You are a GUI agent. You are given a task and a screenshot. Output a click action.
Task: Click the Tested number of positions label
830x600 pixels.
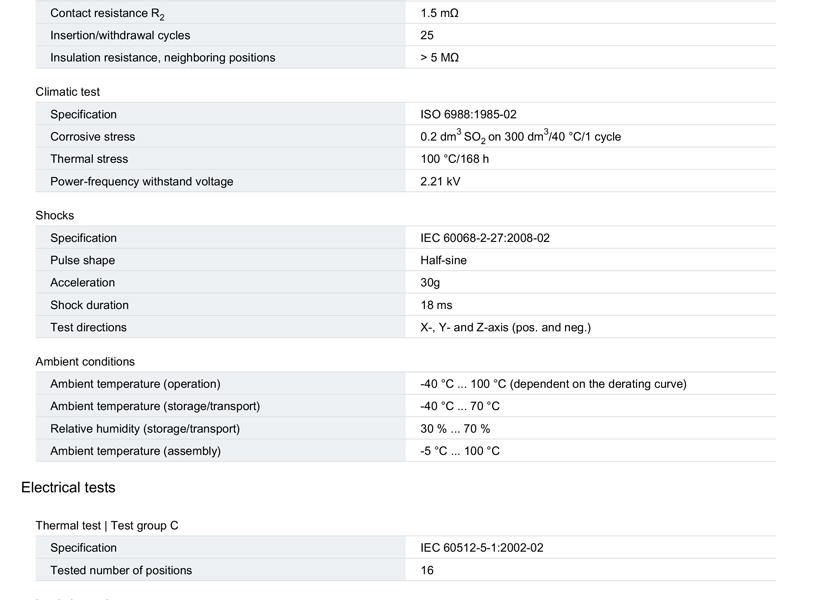[x=121, y=571]
